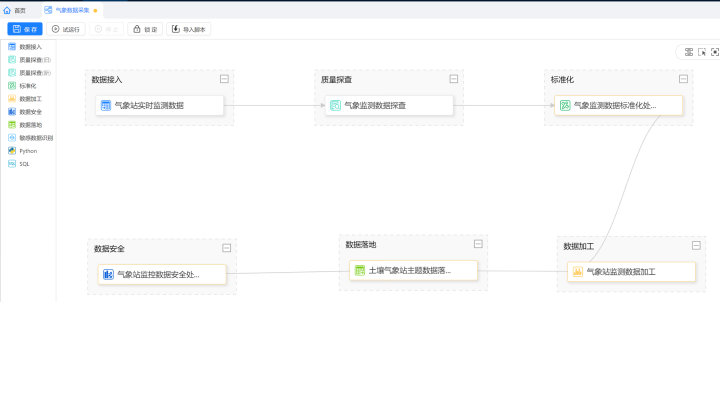Switch to the 首页 home tab
The height and width of the screenshot is (400, 720).
coord(15,9)
